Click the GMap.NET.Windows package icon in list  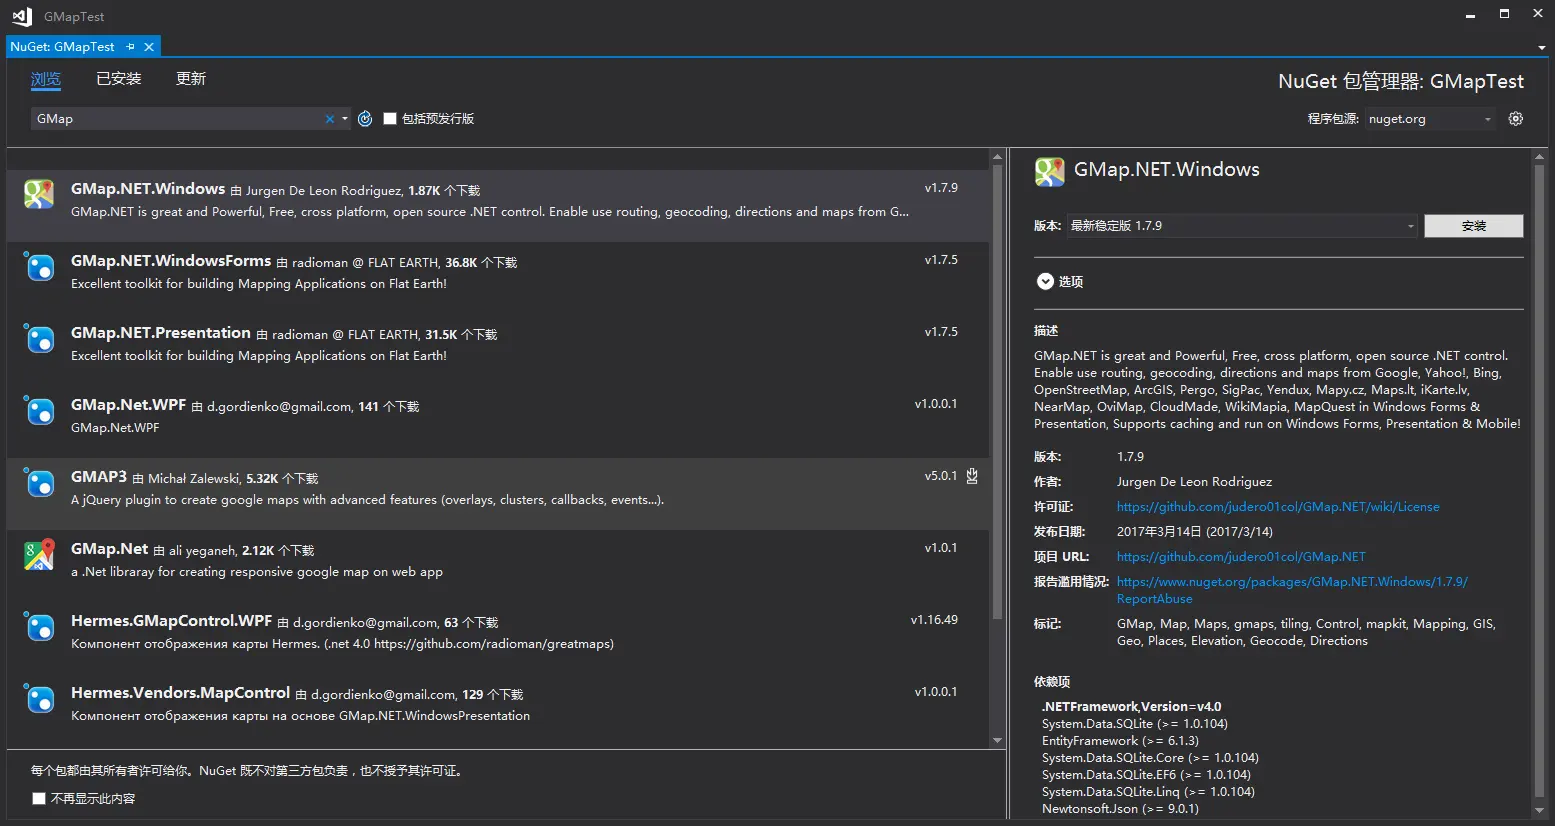[x=39, y=194]
